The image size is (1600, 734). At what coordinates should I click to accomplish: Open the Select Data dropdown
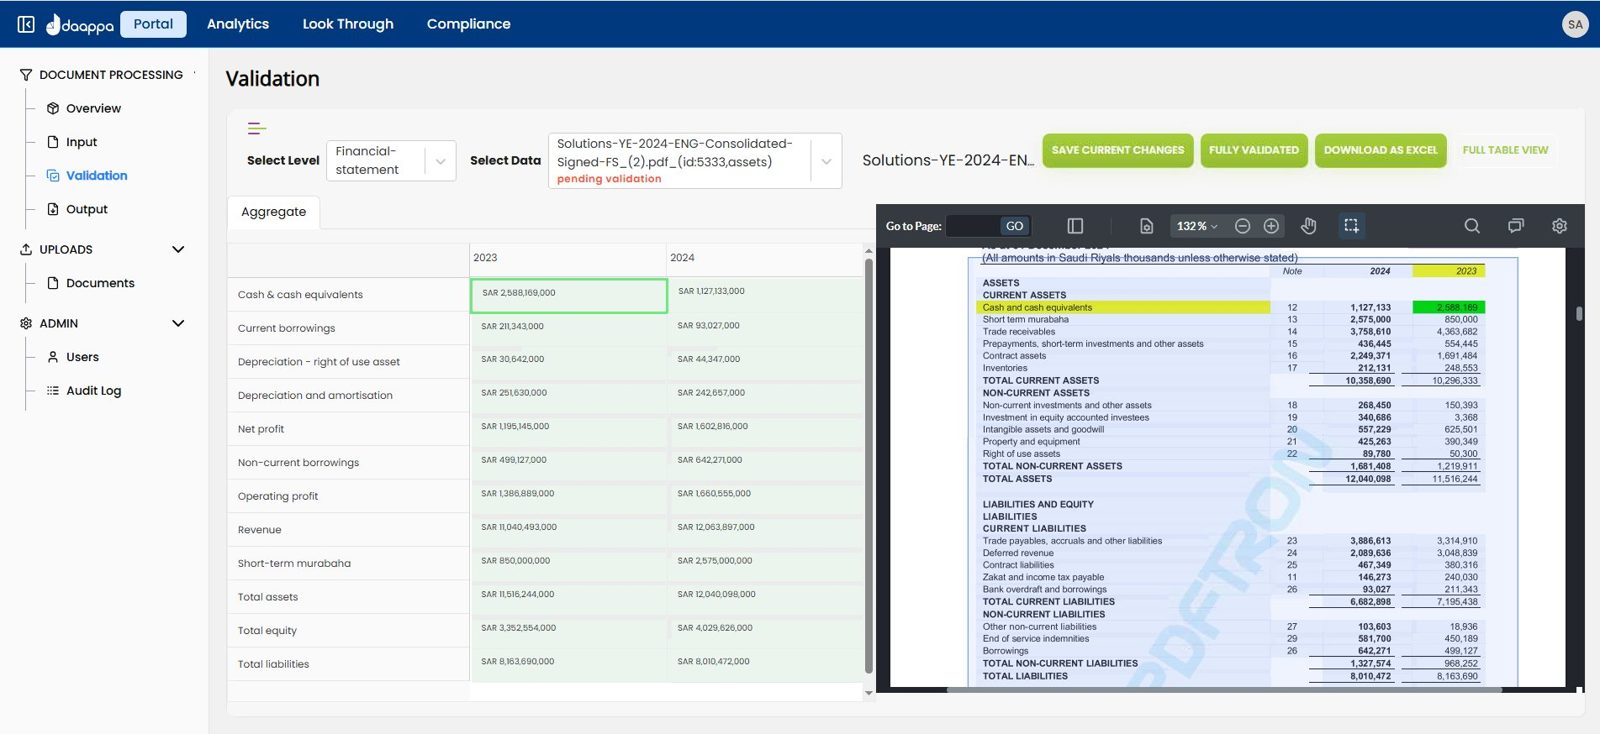click(x=695, y=161)
